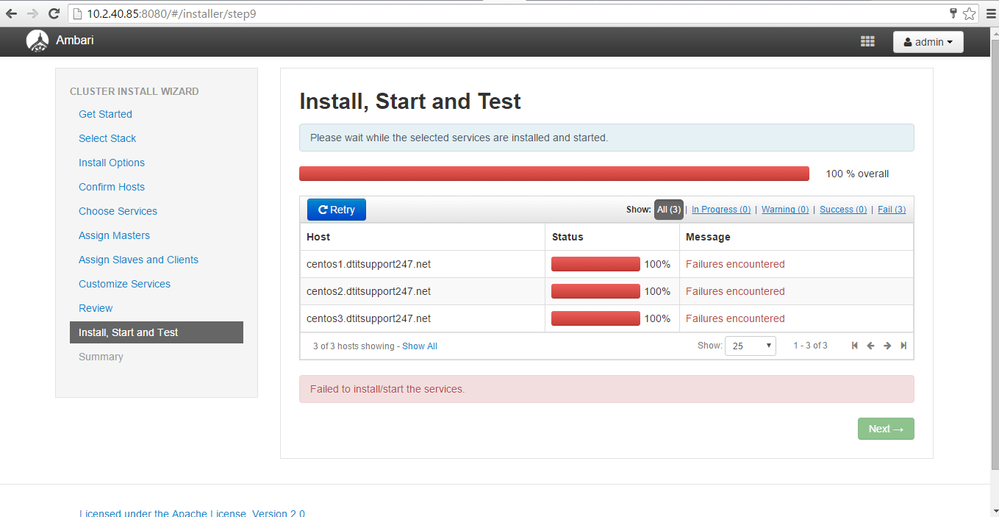999x517 pixels.
Task: Open the admin user dropdown
Action: [928, 42]
